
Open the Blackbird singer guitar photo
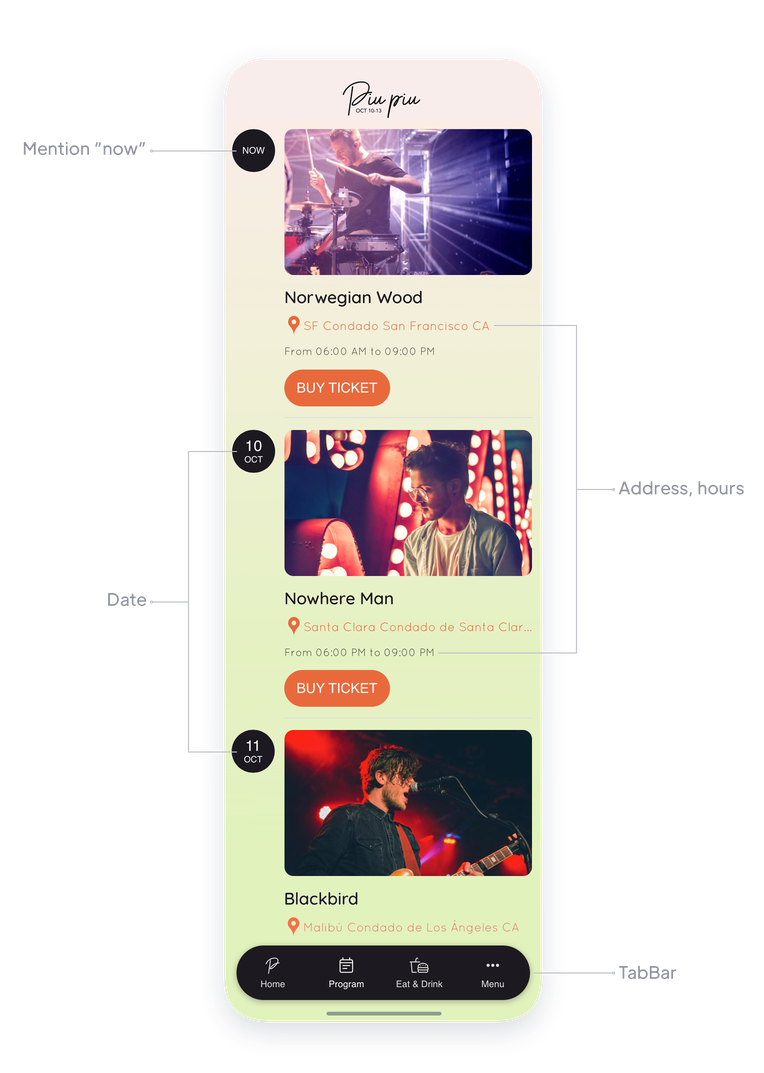tap(408, 803)
